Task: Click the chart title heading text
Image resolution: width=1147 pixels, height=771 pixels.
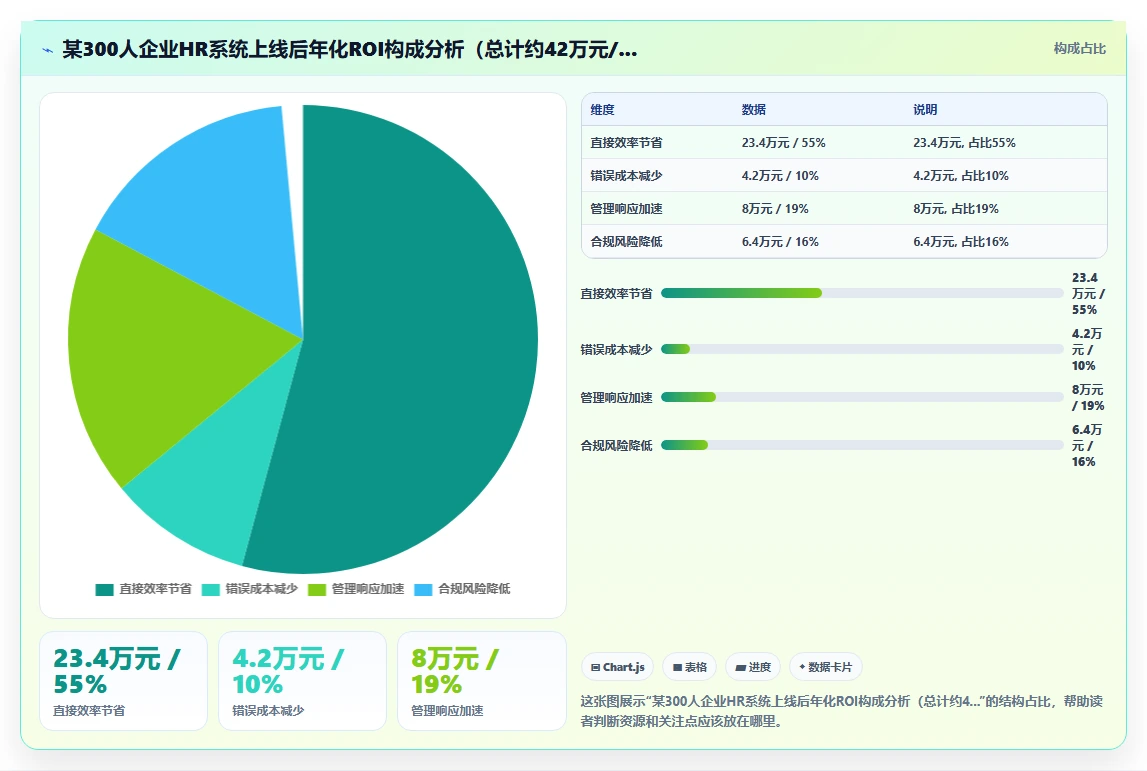Action: pos(350,50)
